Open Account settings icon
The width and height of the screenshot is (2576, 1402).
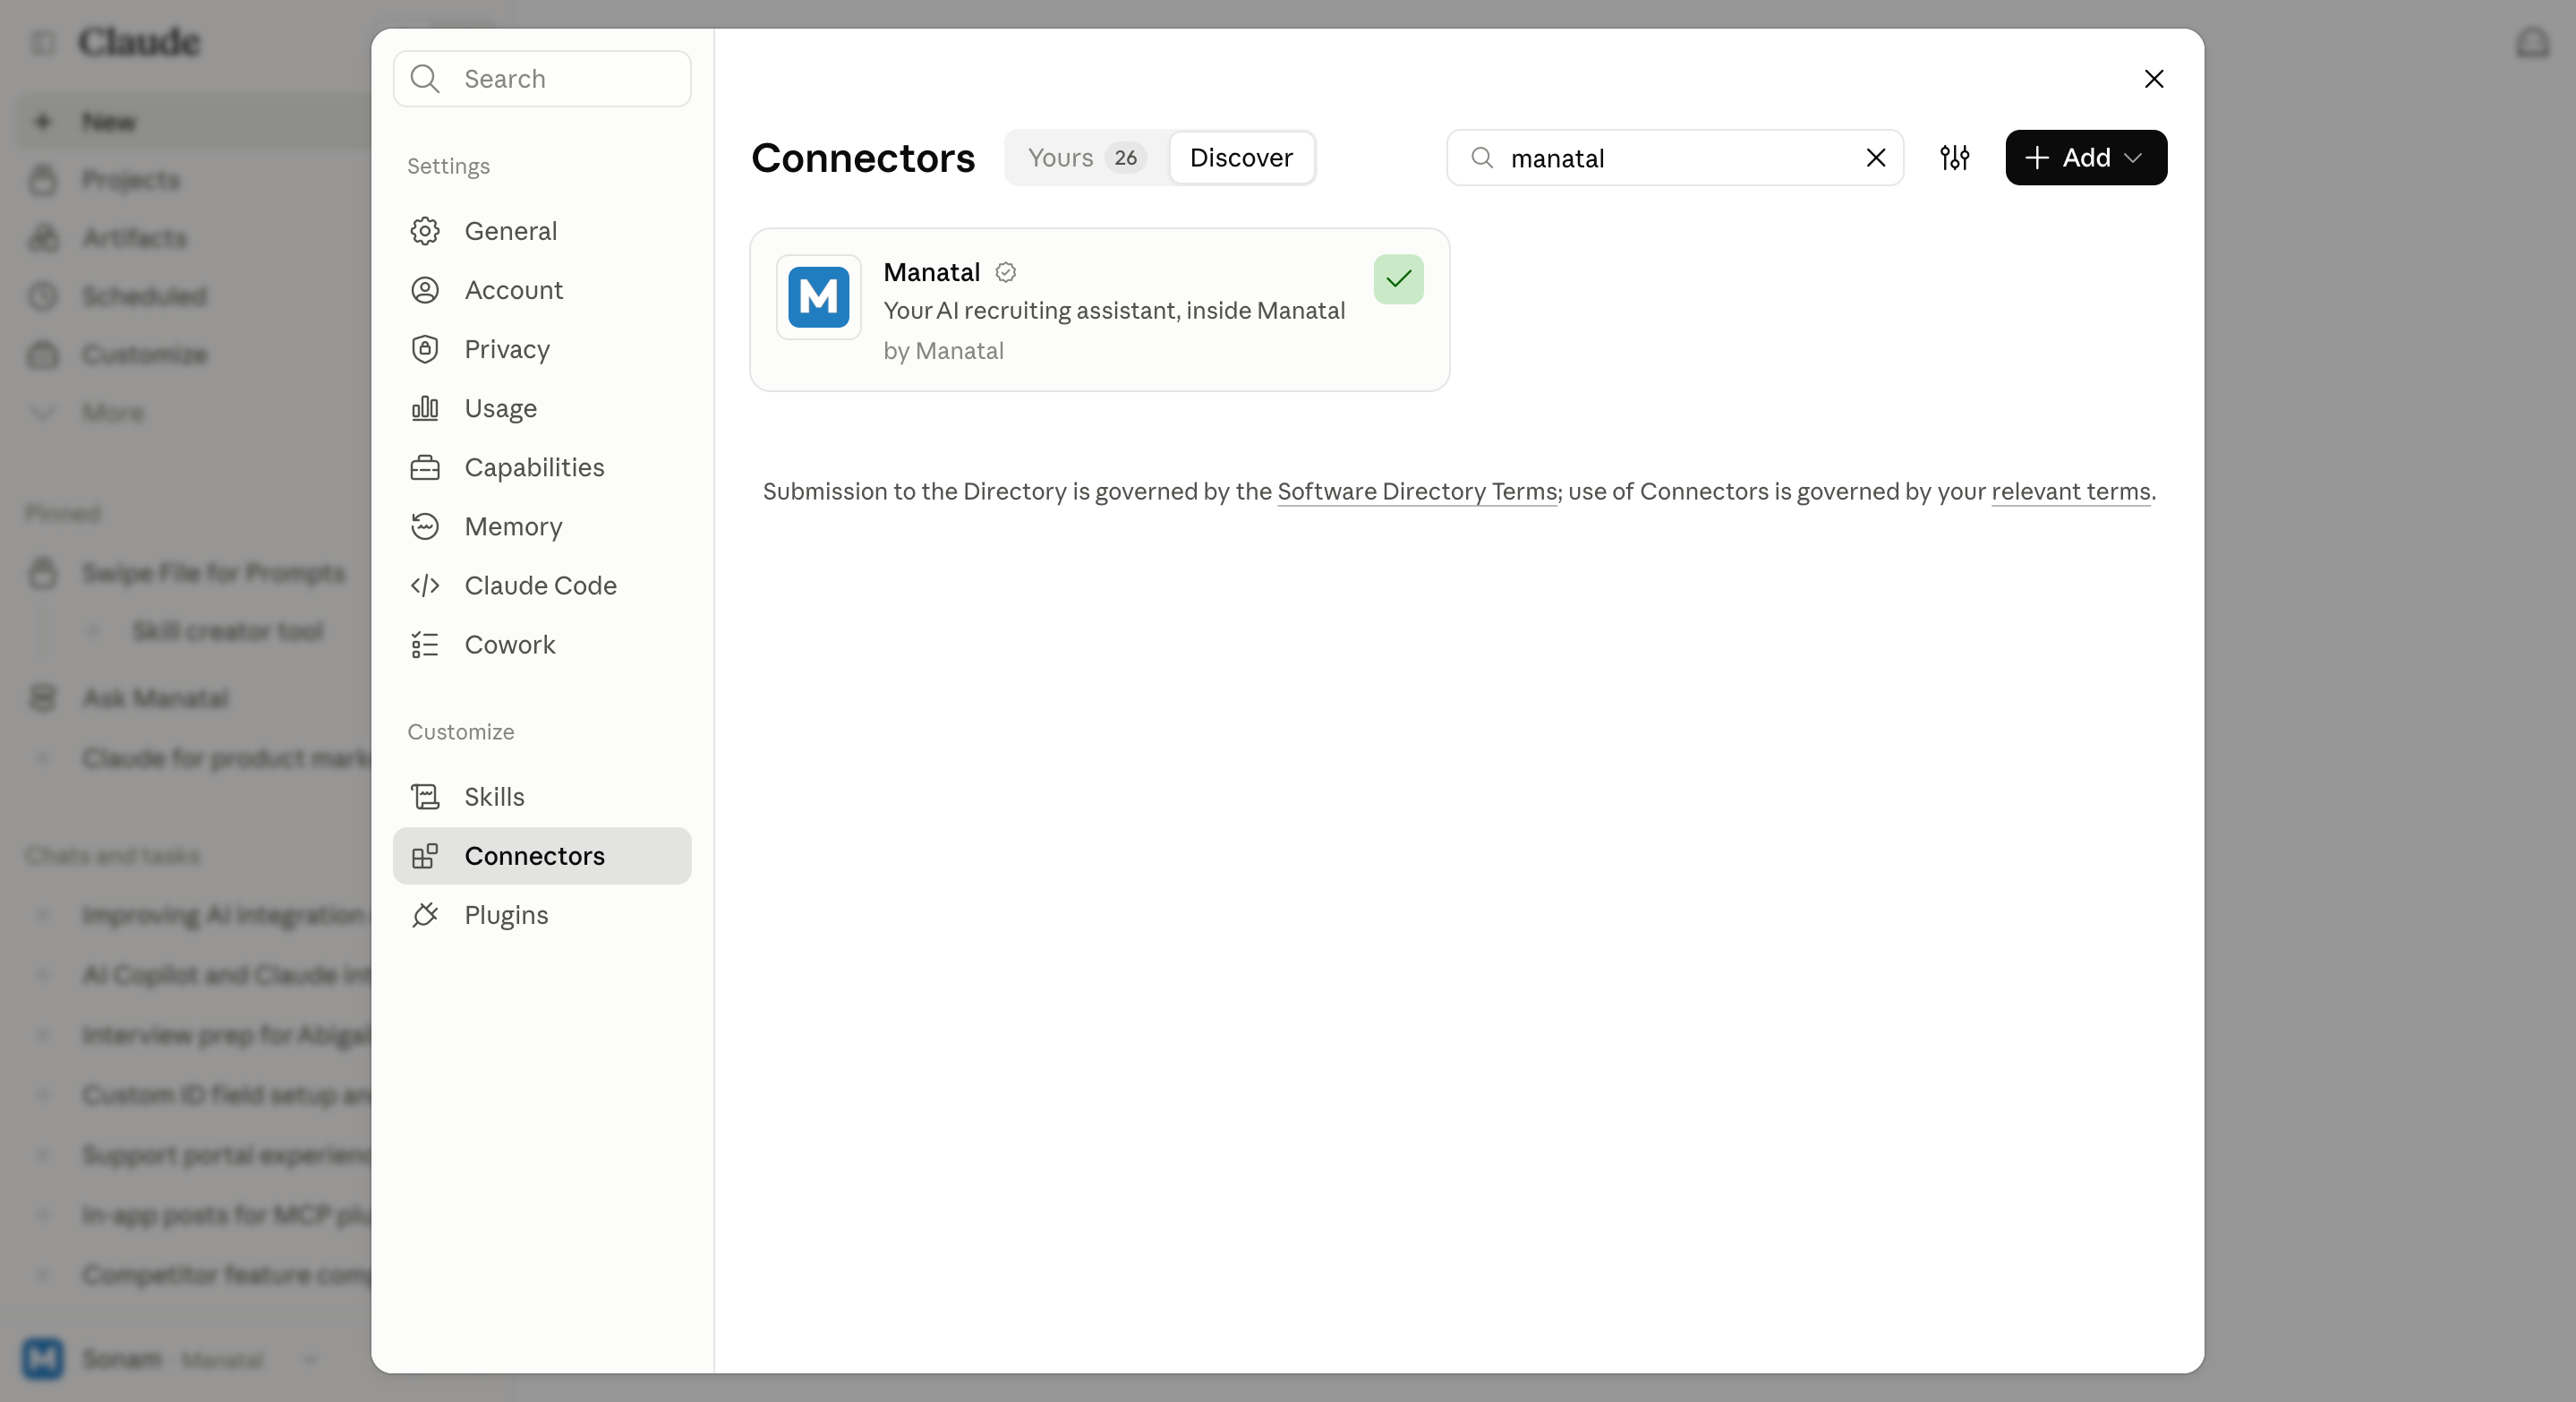click(x=425, y=290)
